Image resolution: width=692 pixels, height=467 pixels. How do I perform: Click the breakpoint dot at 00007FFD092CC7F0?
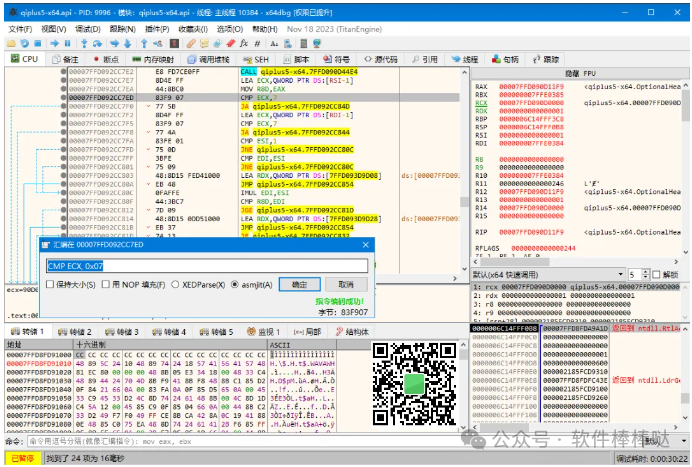pos(64,106)
